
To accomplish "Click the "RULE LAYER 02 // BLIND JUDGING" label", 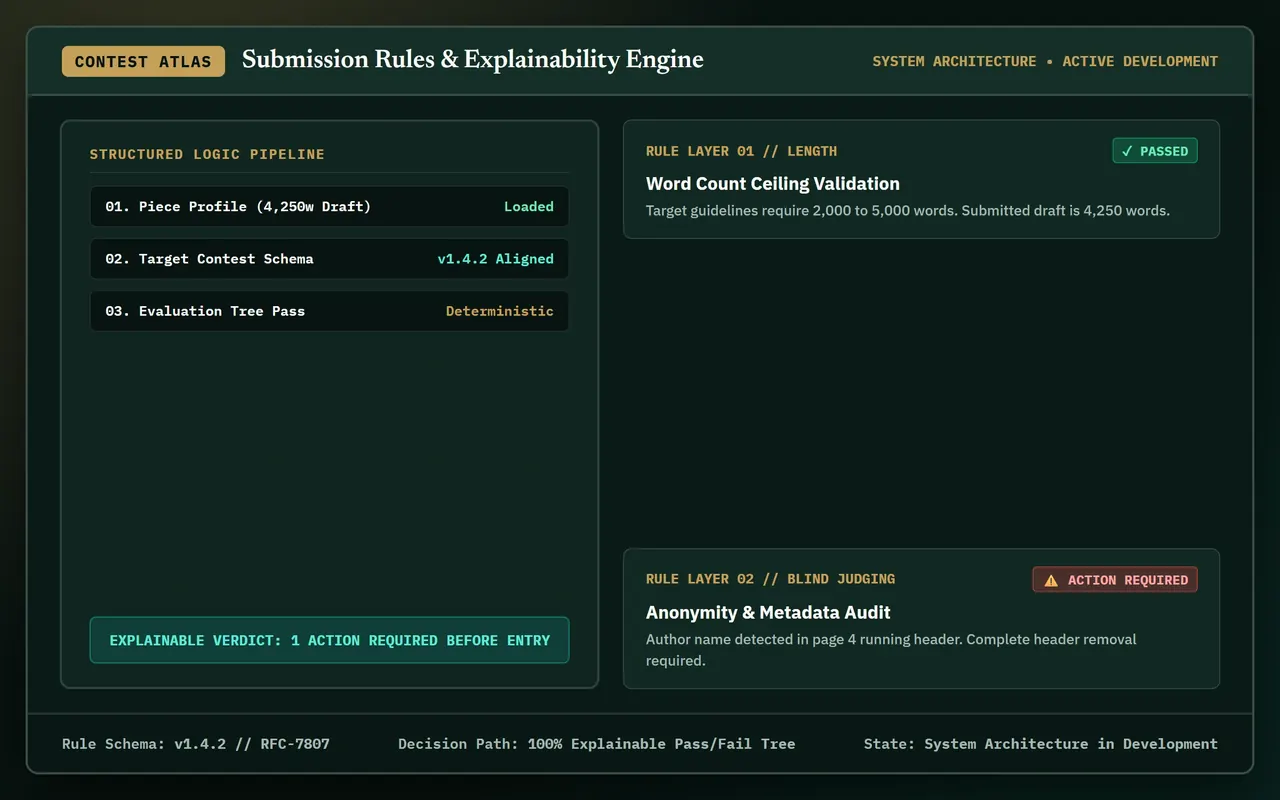I will (x=770, y=579).
